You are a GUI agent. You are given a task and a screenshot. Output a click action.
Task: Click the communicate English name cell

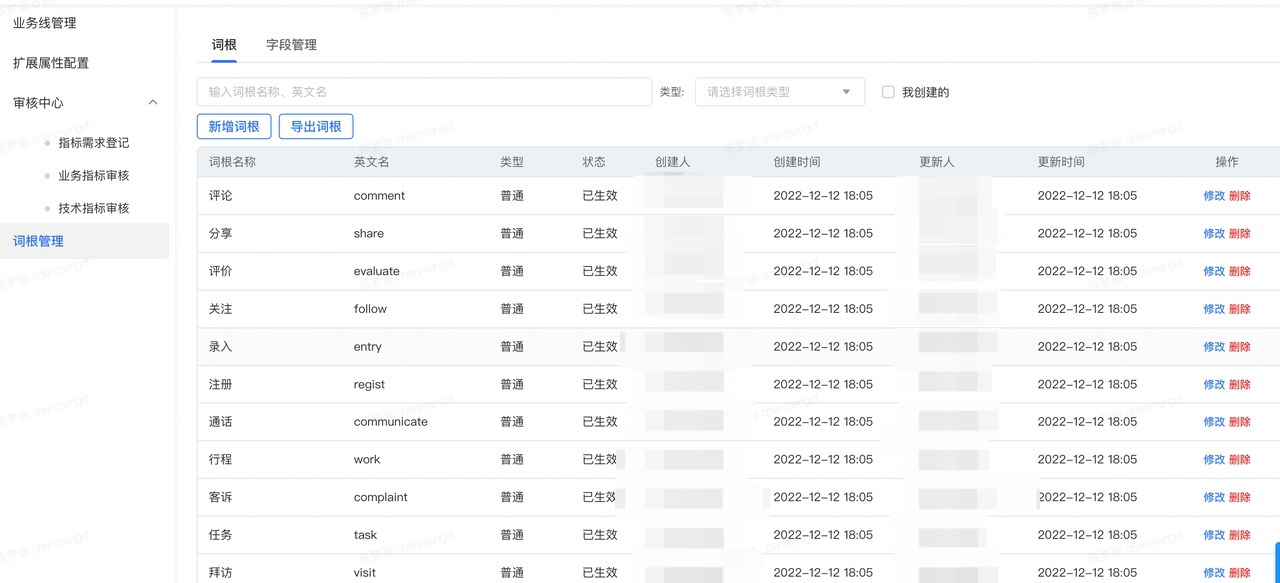(x=391, y=422)
